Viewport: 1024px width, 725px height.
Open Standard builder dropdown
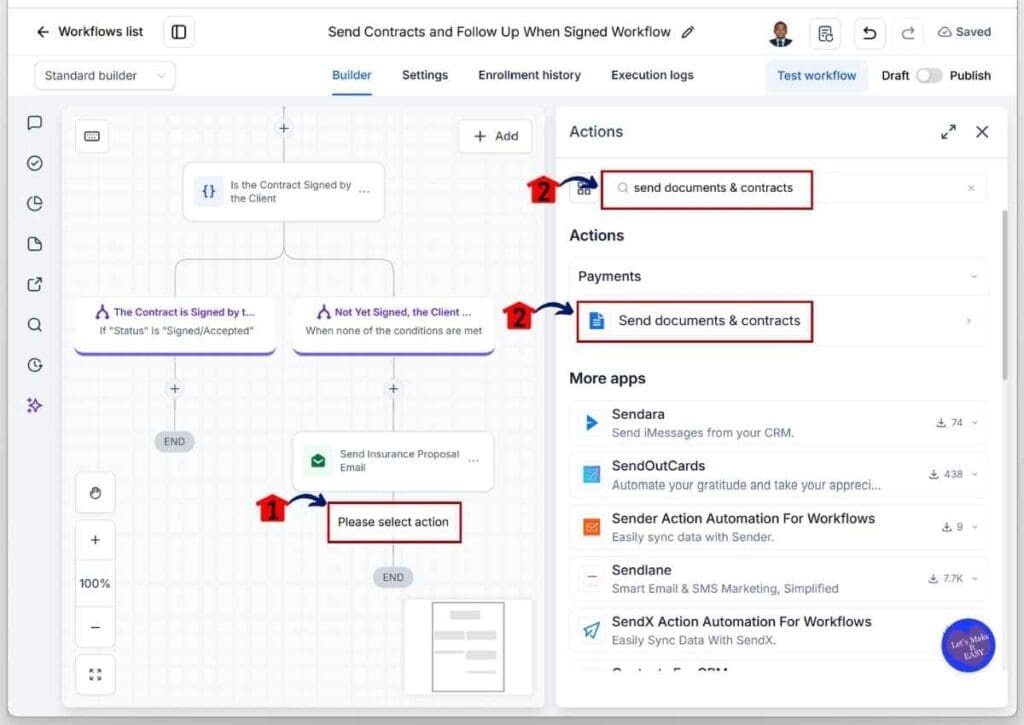click(x=104, y=76)
